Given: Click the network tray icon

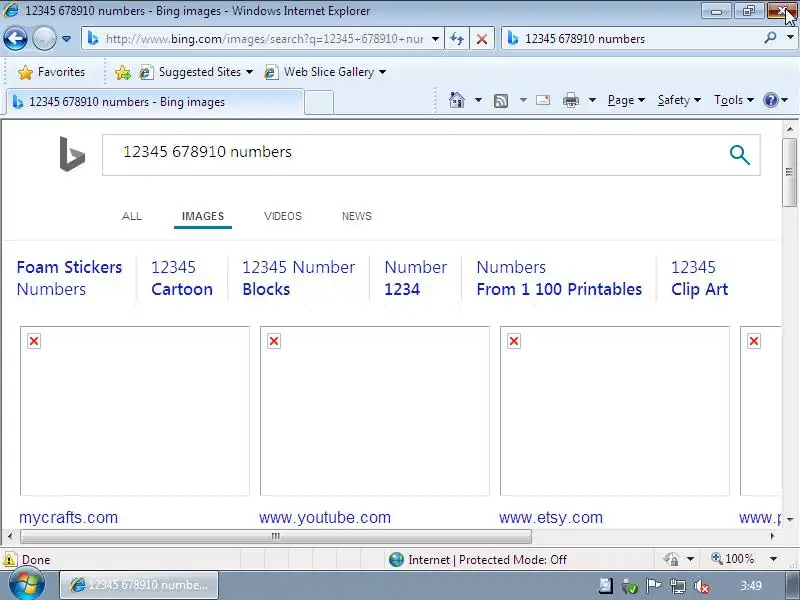Looking at the screenshot, I should point(678,586).
